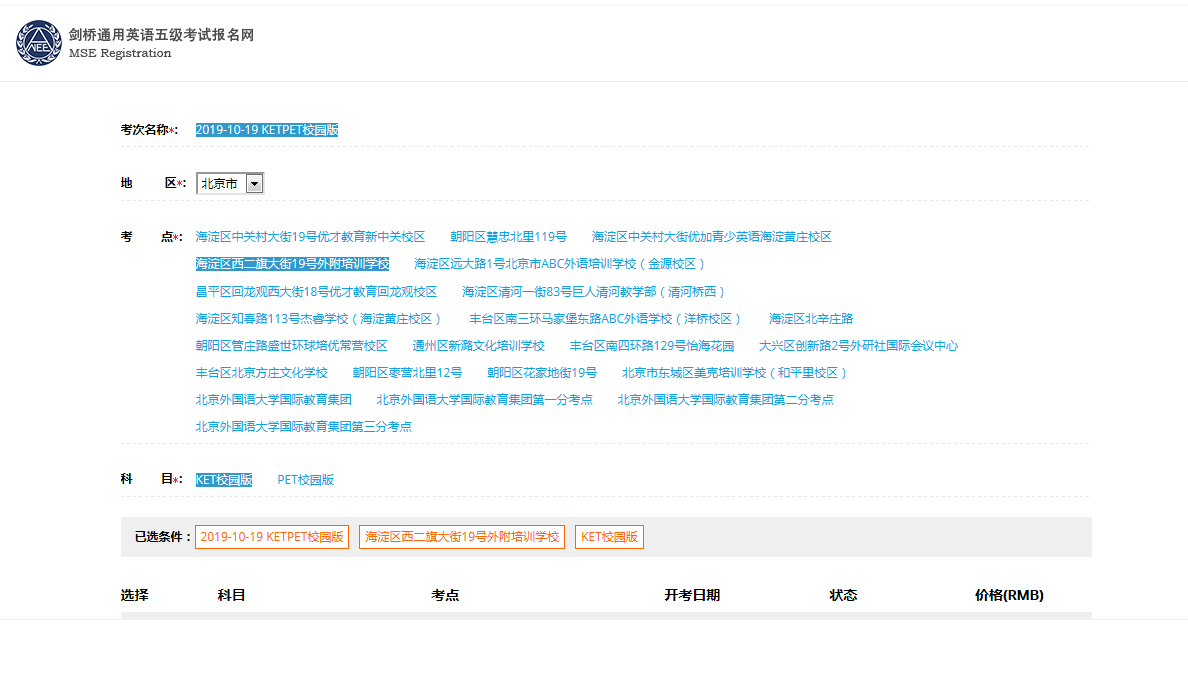
Task: Click the 考次名称 field label
Action: (x=148, y=130)
